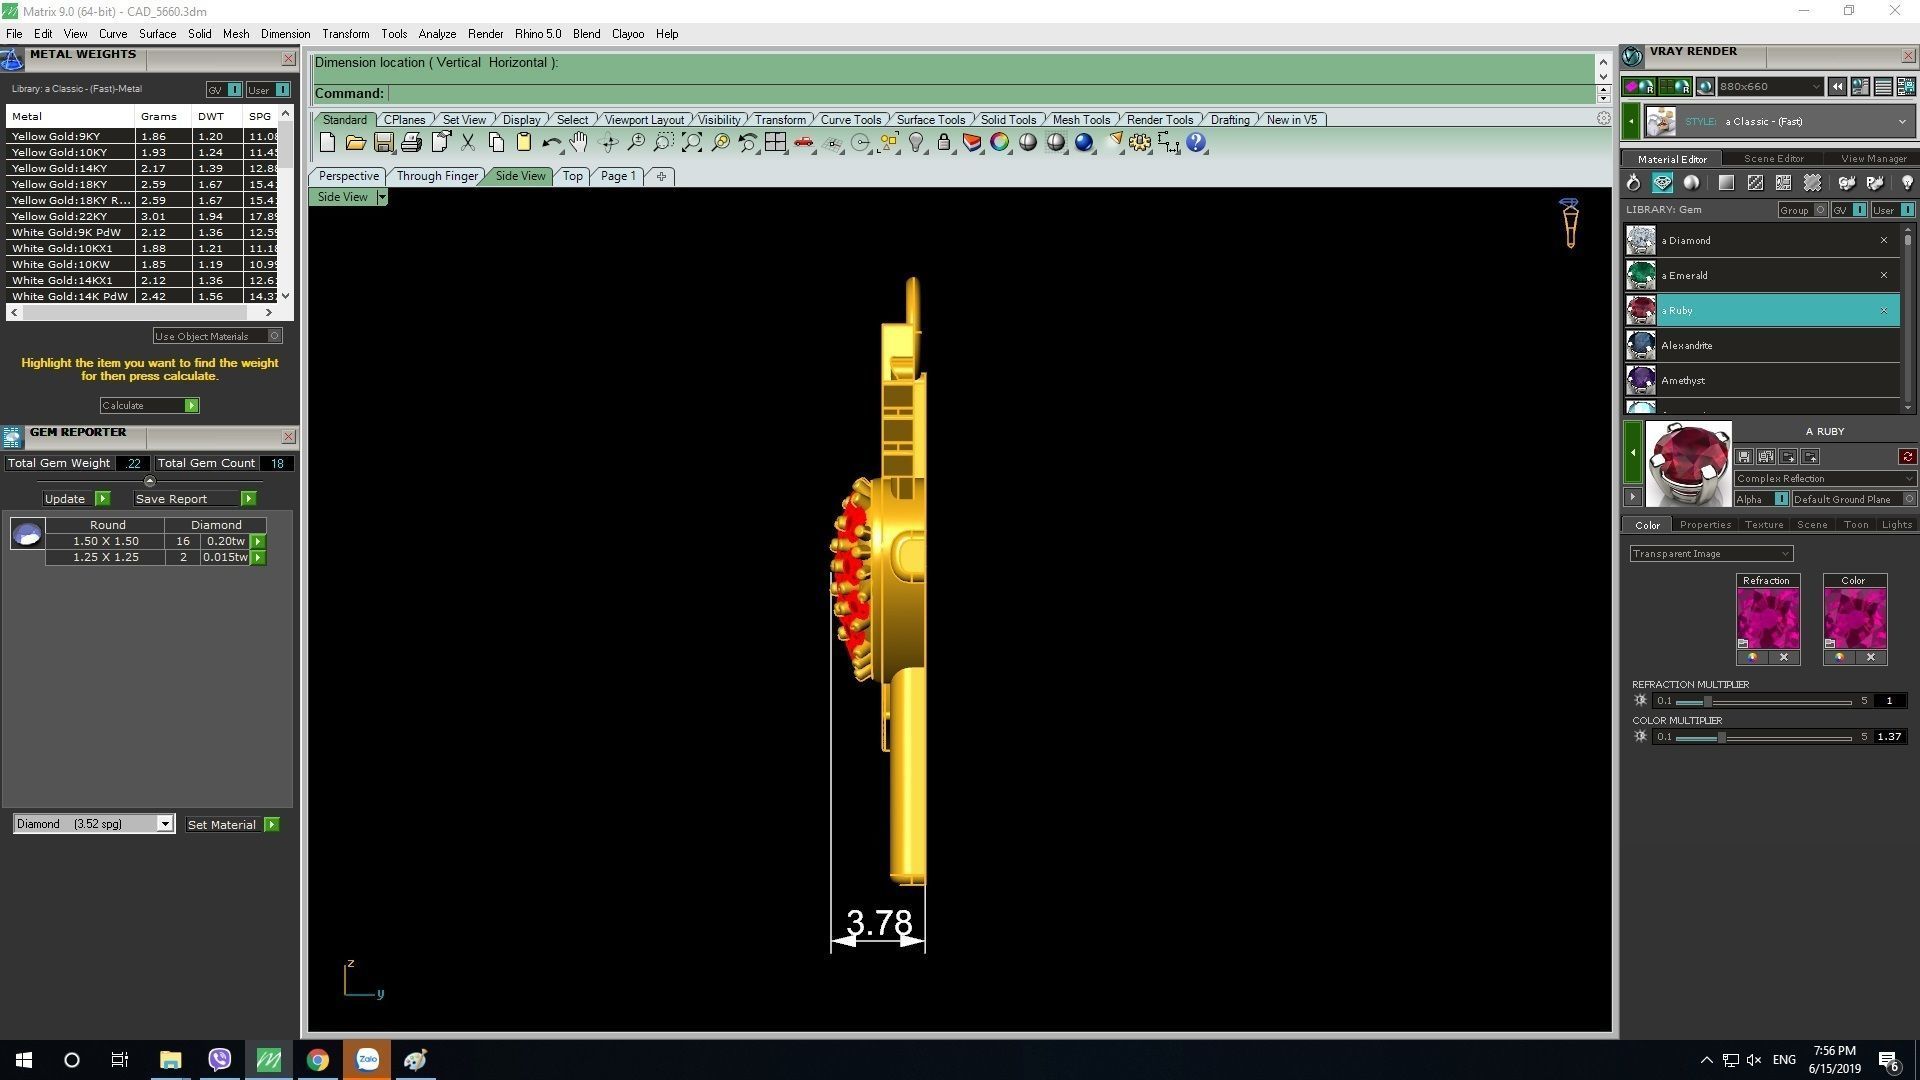Screen dimensions: 1920x1080
Task: Click the Undo arrow icon
Action: pos(550,143)
